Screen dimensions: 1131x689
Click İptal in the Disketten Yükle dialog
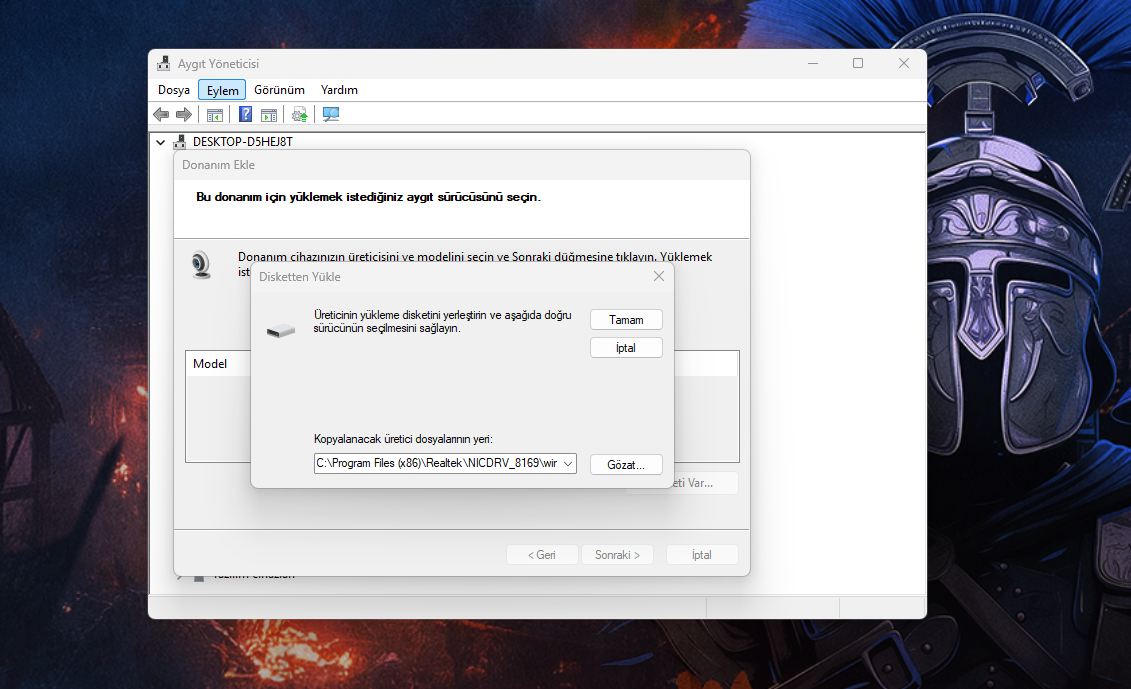pos(626,348)
